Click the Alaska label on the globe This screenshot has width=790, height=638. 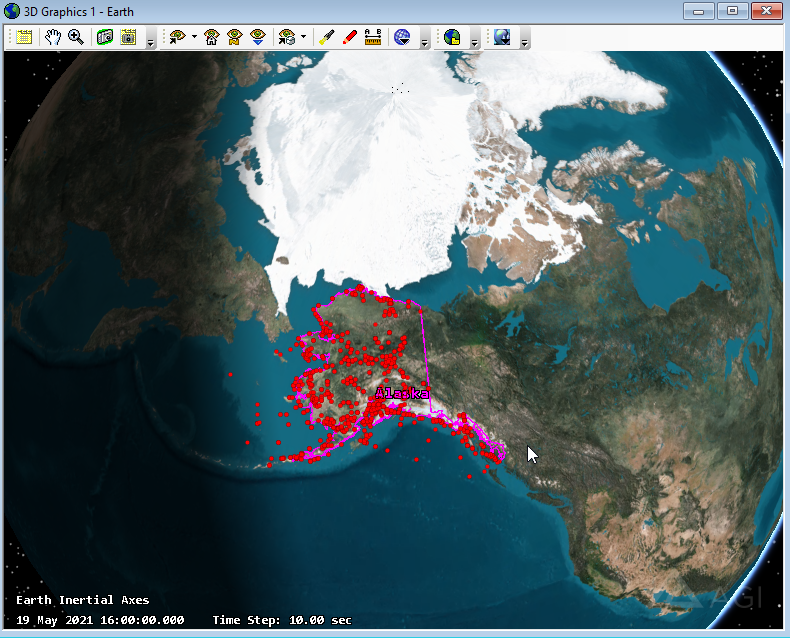coord(402,393)
